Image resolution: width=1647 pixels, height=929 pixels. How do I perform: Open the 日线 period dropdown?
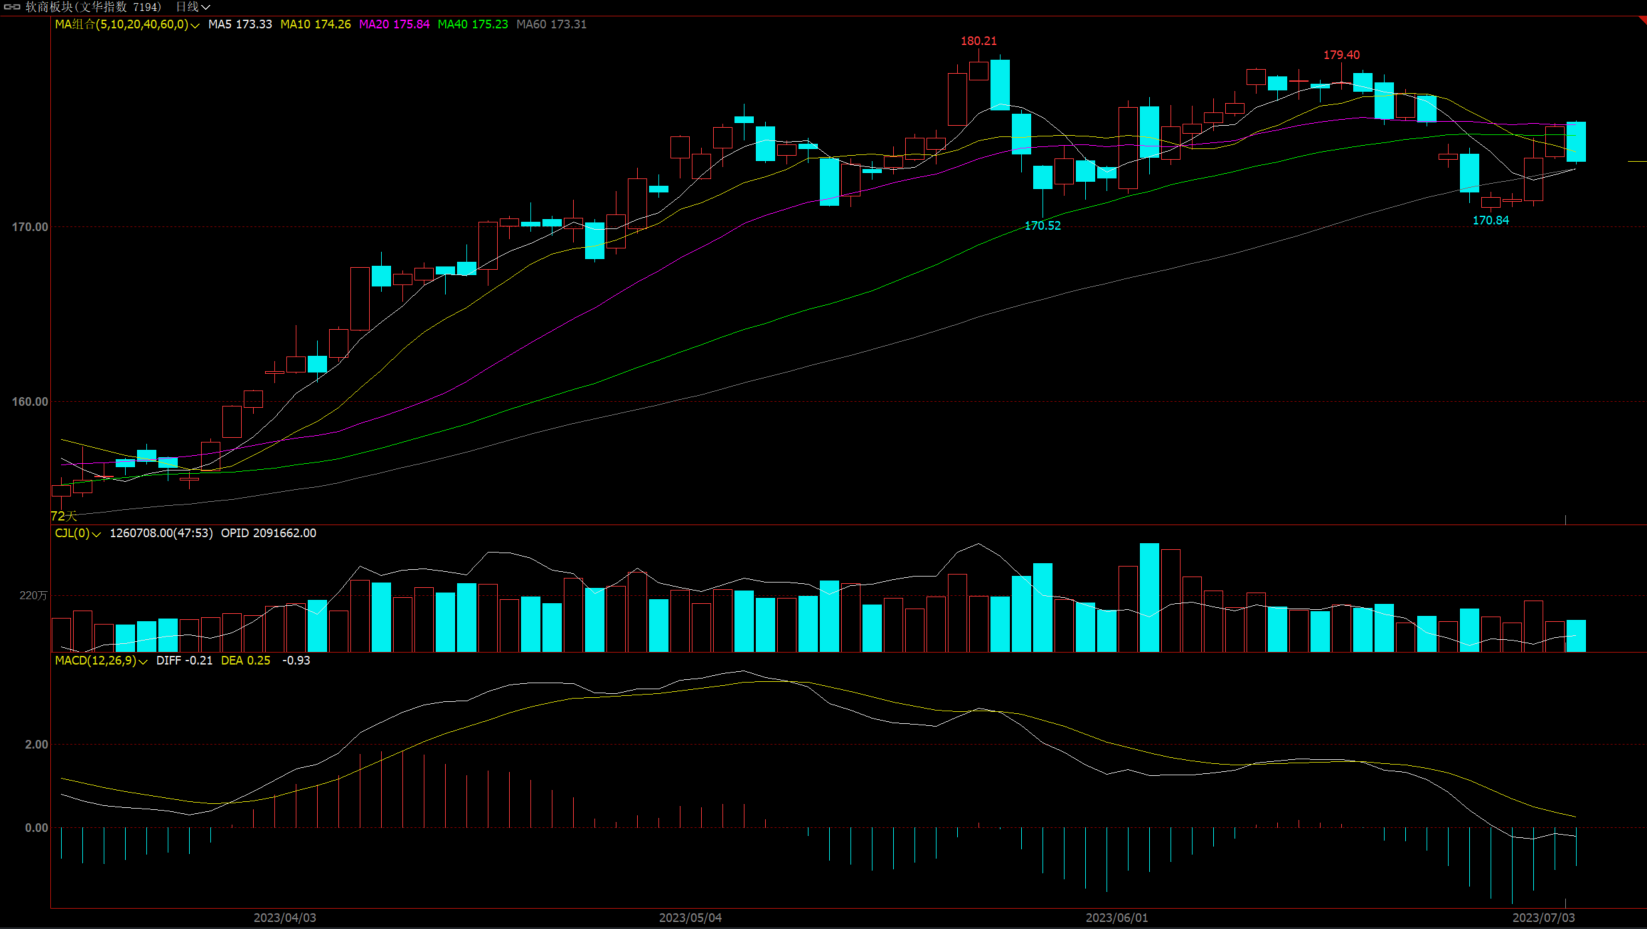click(193, 7)
